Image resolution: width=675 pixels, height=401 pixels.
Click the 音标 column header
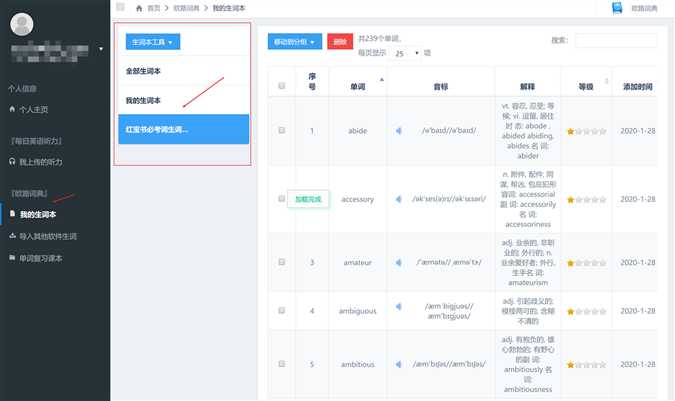pos(441,86)
